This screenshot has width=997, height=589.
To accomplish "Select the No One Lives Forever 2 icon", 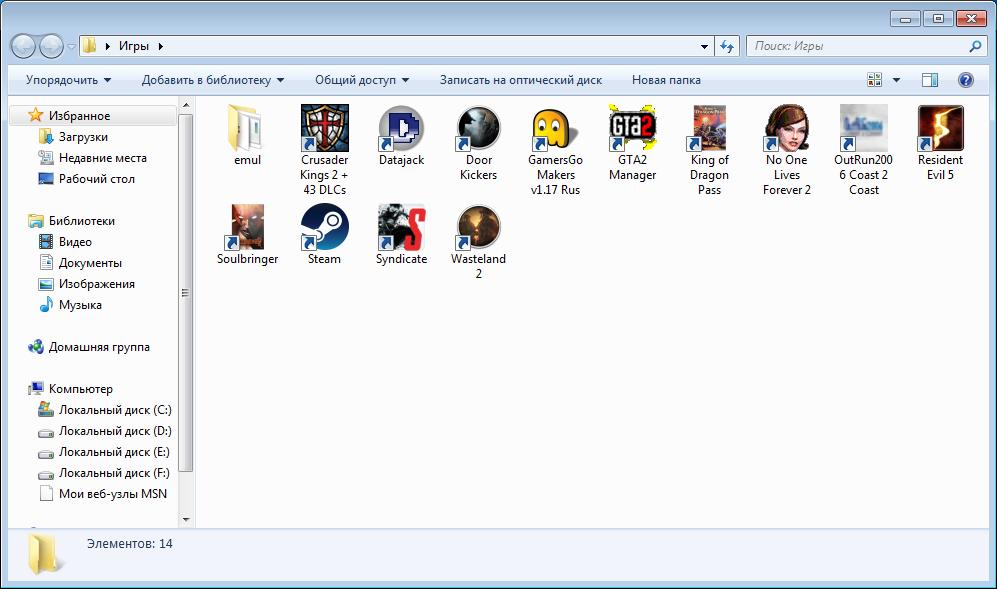I will pyautogui.click(x=787, y=128).
